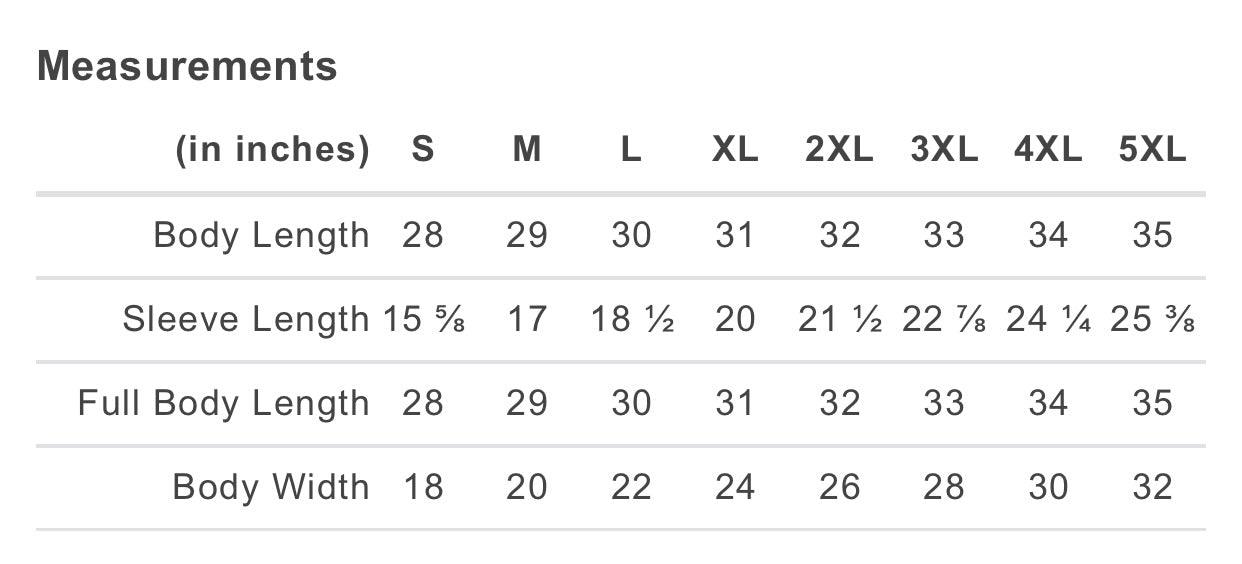
Task: Select the 3XL size column header
Action: tap(944, 150)
